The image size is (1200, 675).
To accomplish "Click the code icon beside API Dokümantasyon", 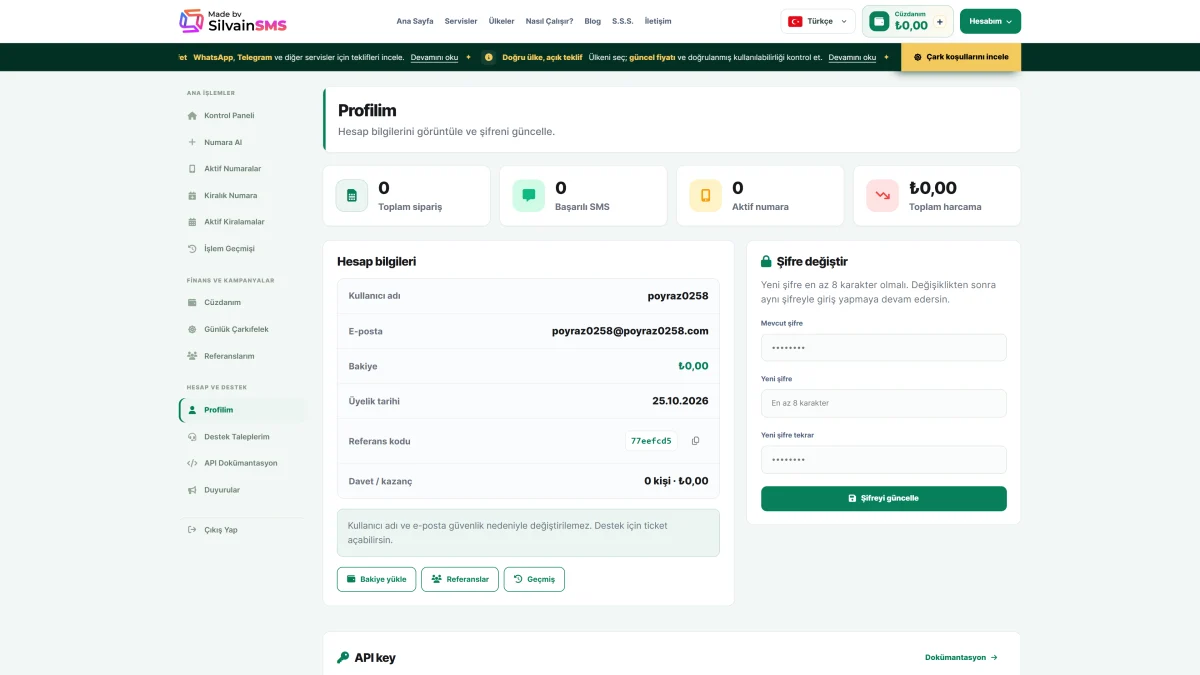I will pyautogui.click(x=192, y=463).
